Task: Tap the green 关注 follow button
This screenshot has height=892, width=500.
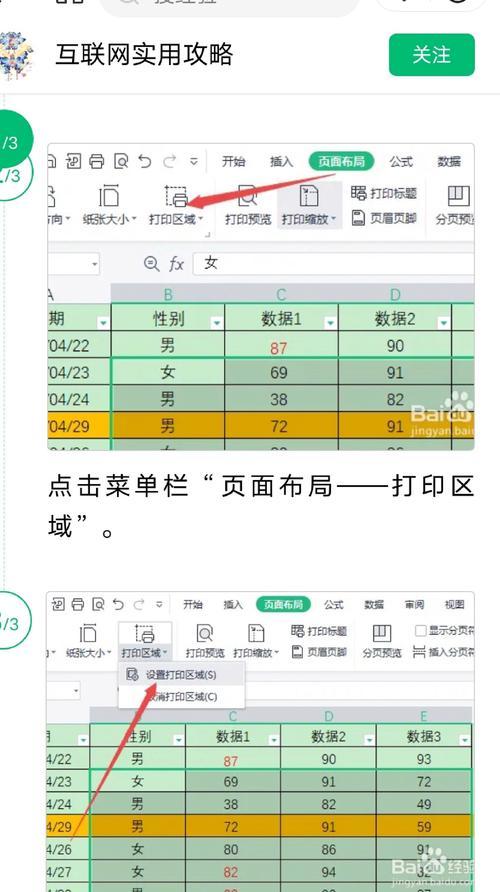Action: [431, 55]
